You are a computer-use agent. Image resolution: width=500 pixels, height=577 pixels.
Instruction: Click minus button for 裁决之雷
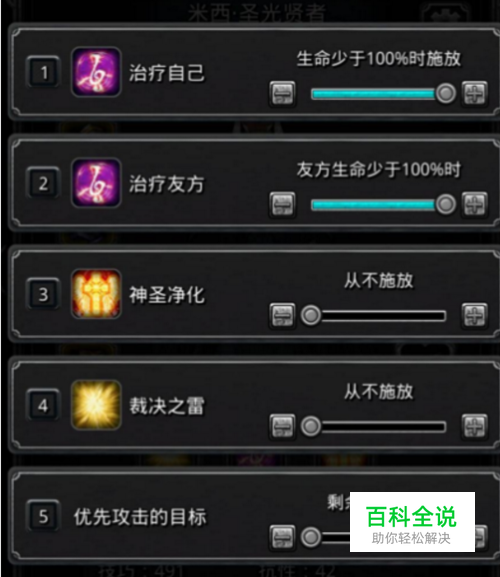[x=282, y=427]
